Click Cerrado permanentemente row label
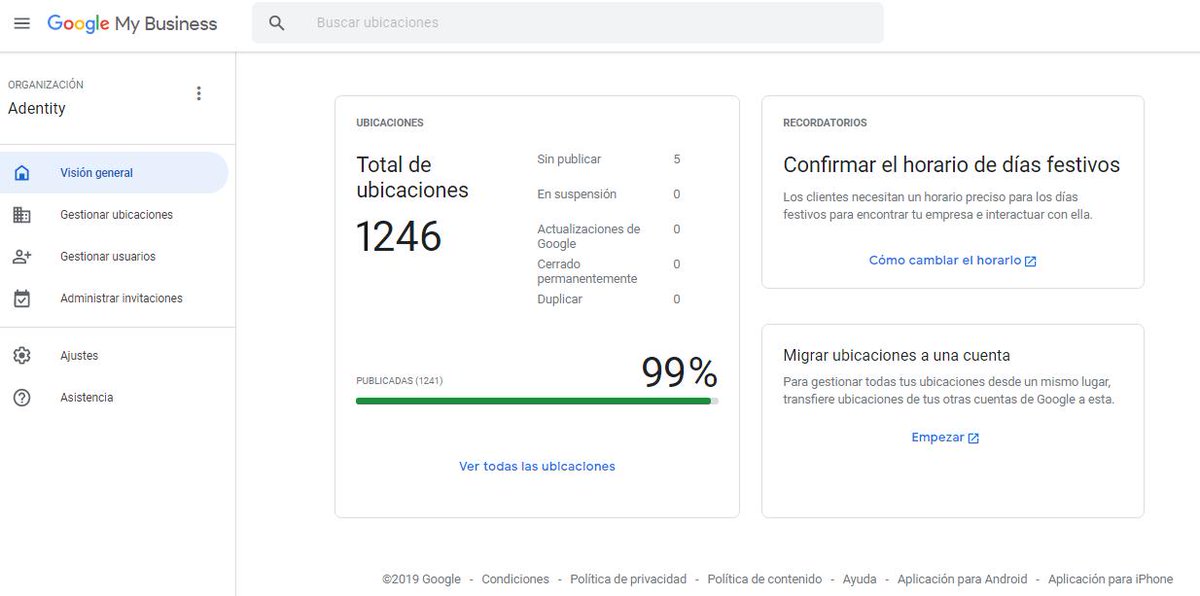The image size is (1200, 596). tap(587, 271)
